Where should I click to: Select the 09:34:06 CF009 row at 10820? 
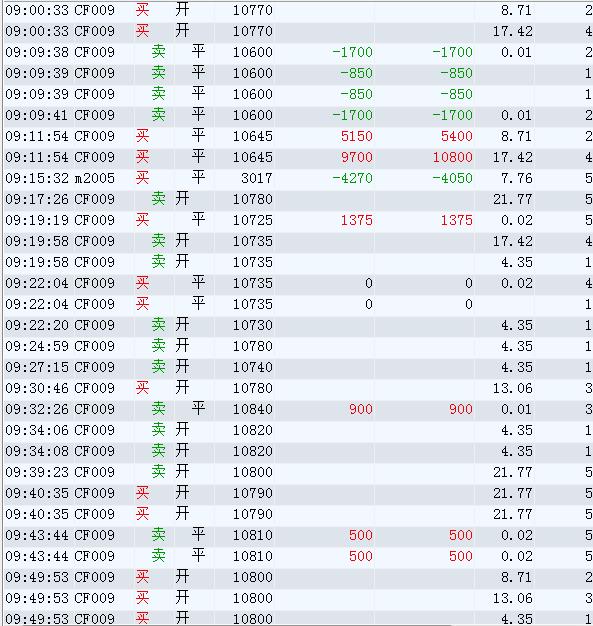coord(298,430)
